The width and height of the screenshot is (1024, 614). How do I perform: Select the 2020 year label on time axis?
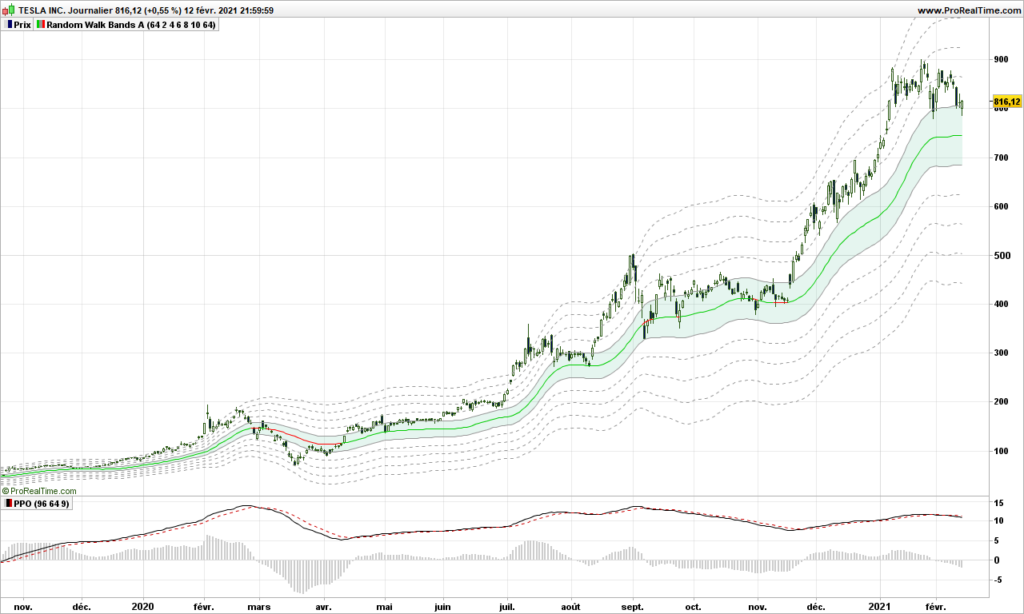(x=143, y=606)
